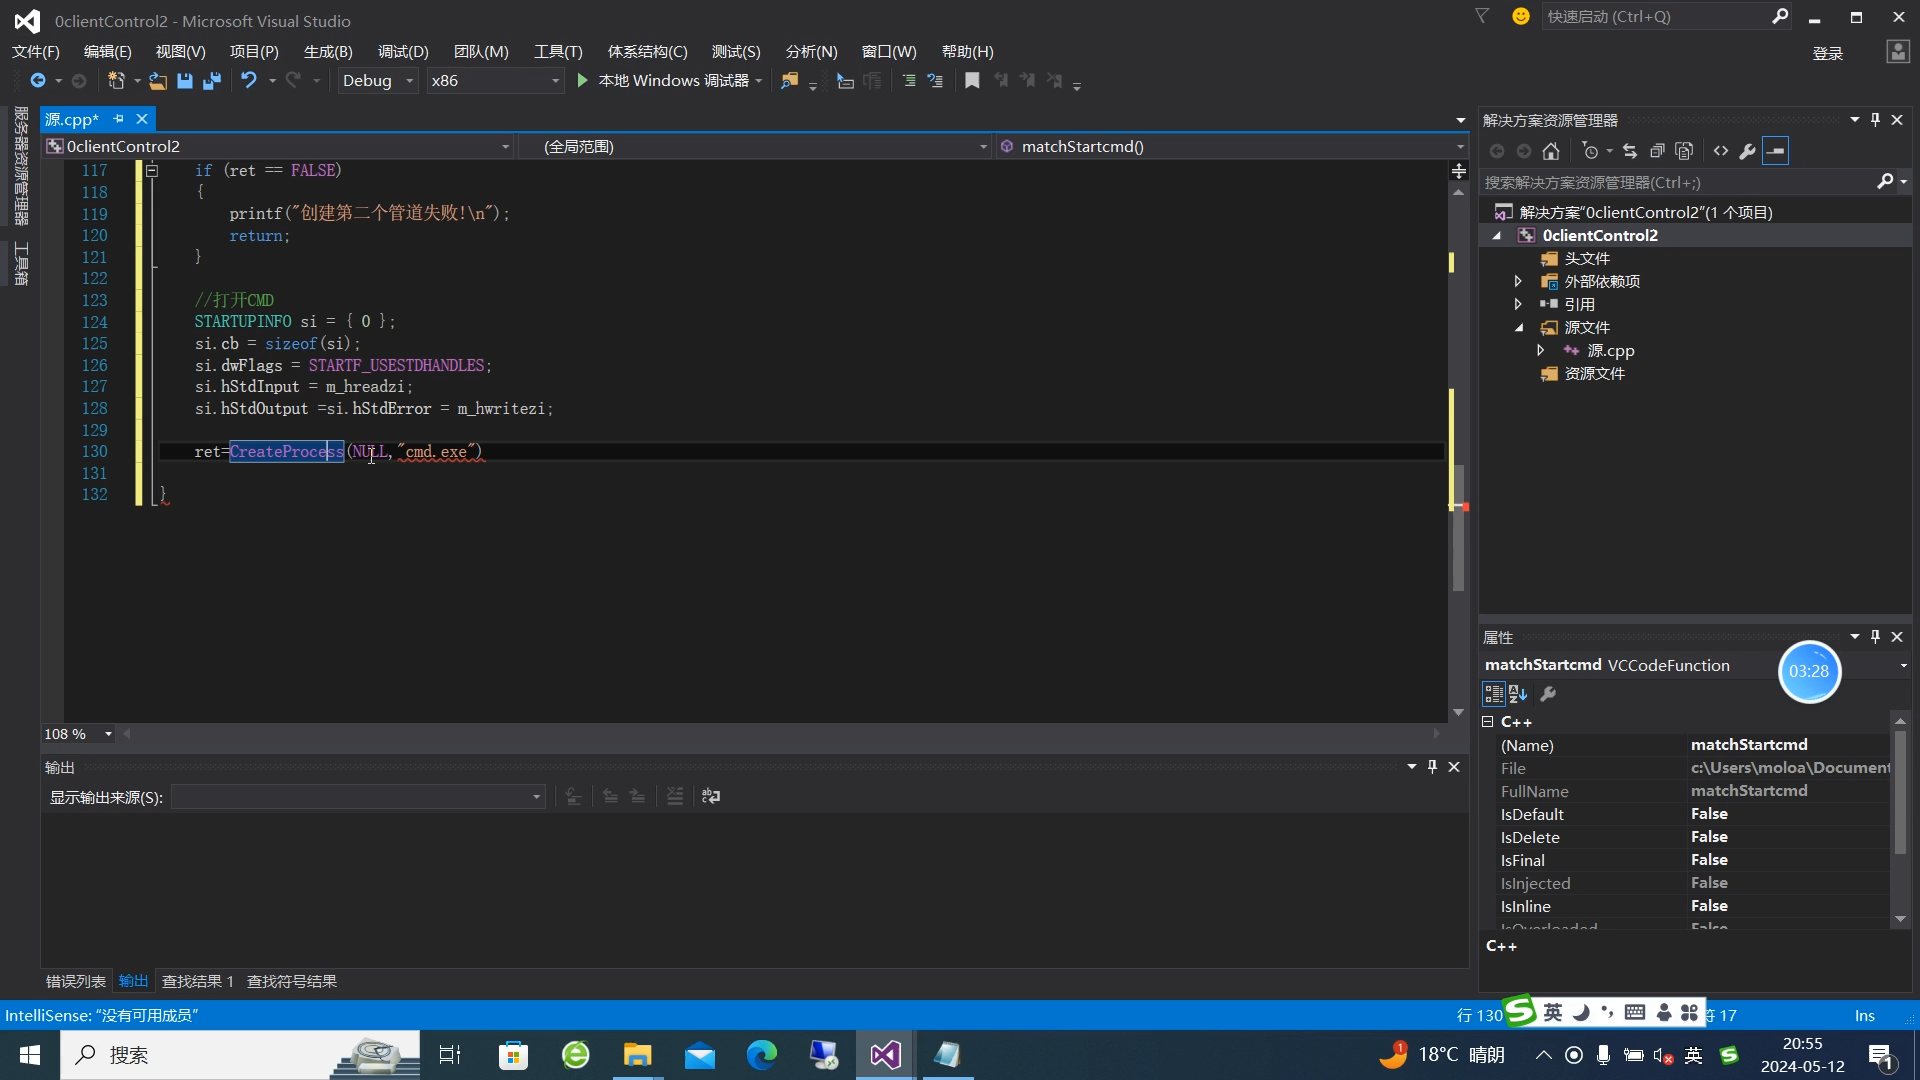
Task: Click the feedback smiley face icon
Action: (x=1521, y=16)
